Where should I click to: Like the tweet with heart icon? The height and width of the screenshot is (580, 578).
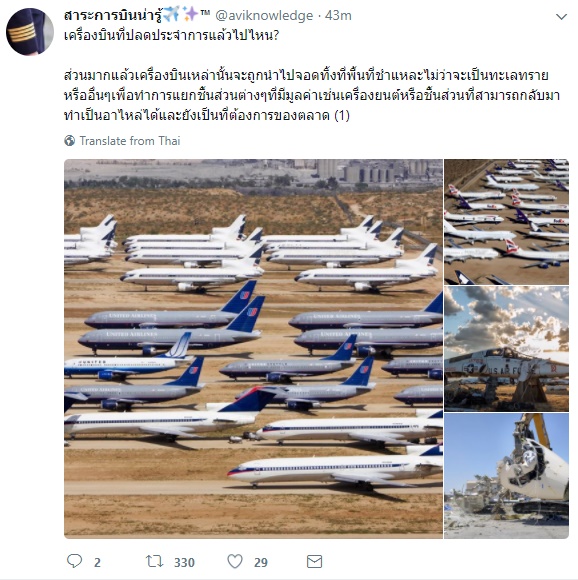click(x=235, y=561)
